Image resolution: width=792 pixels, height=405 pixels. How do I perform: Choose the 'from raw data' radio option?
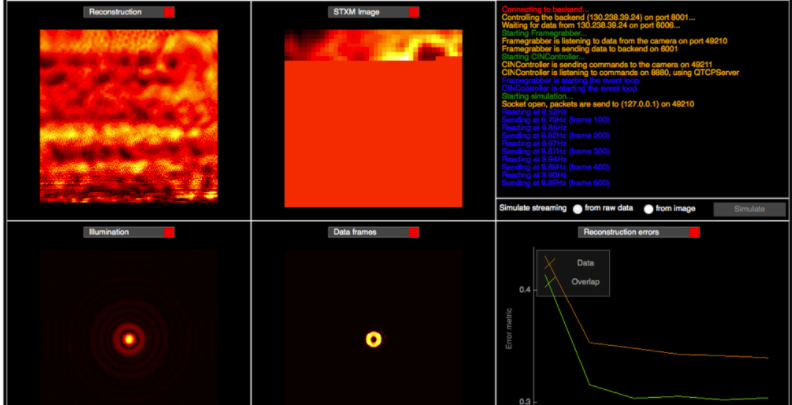577,210
